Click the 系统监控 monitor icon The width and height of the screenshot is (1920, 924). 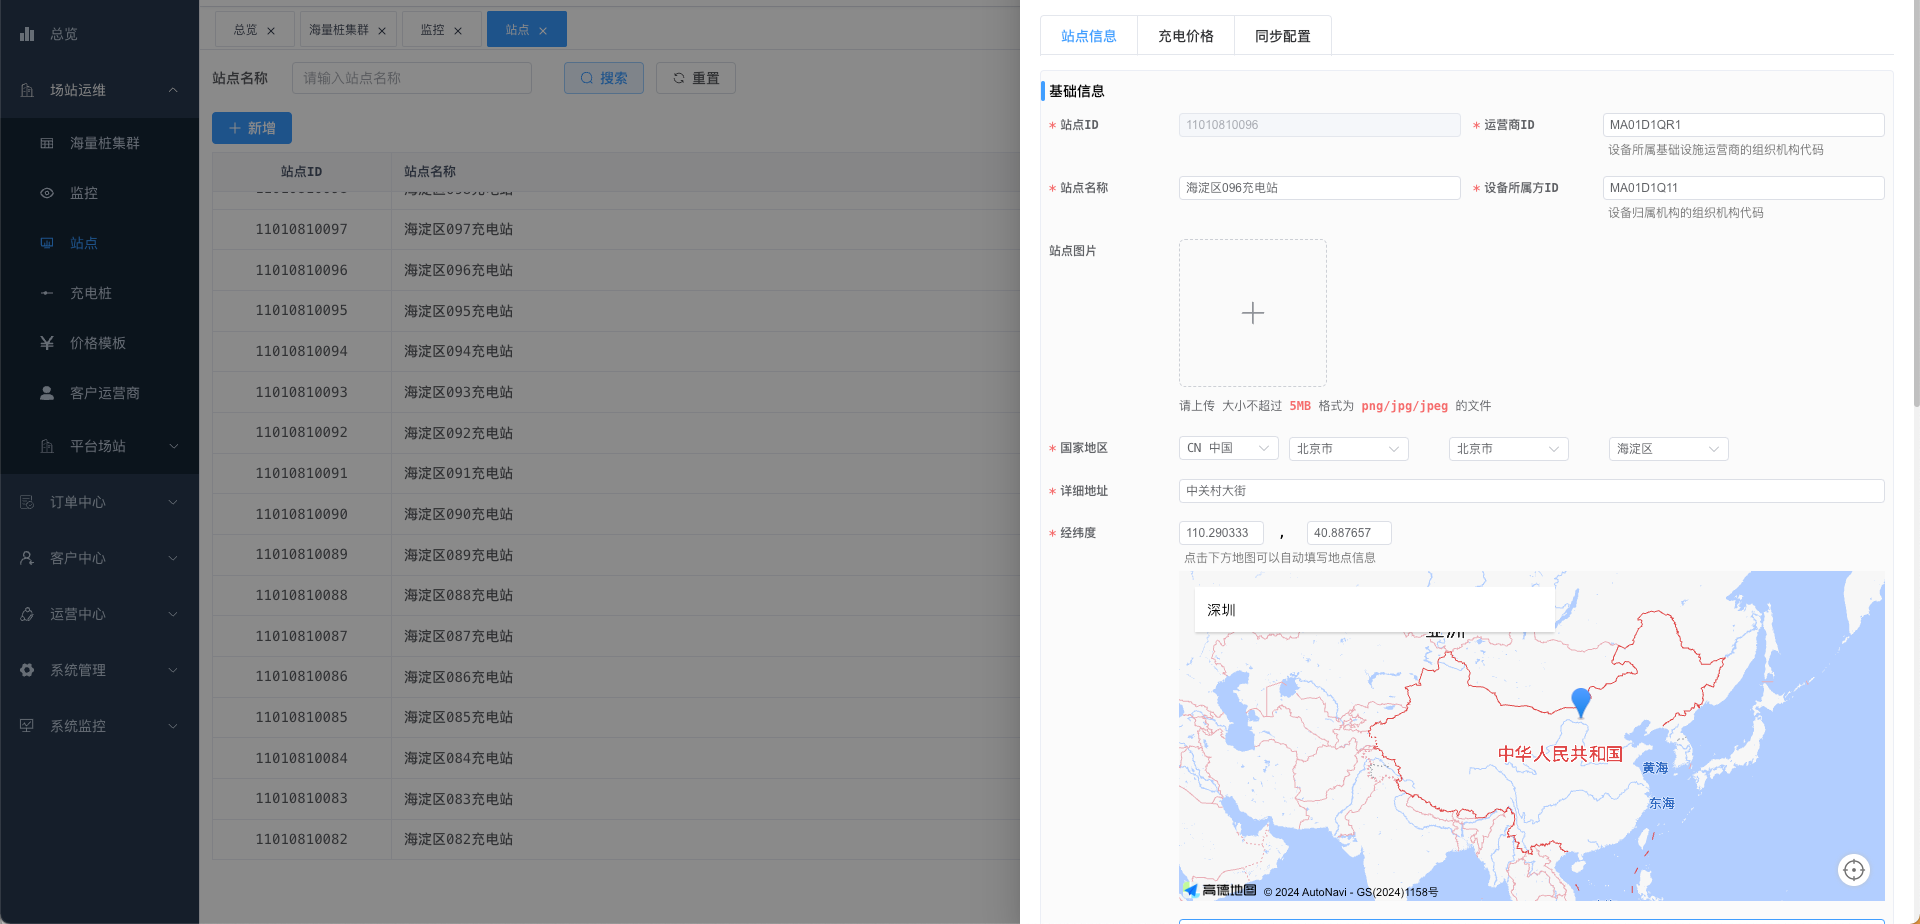27,726
